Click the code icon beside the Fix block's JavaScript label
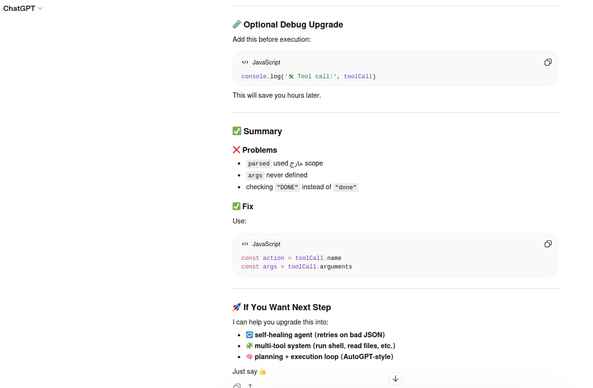Viewport: 593px width, 388px height. pos(245,244)
